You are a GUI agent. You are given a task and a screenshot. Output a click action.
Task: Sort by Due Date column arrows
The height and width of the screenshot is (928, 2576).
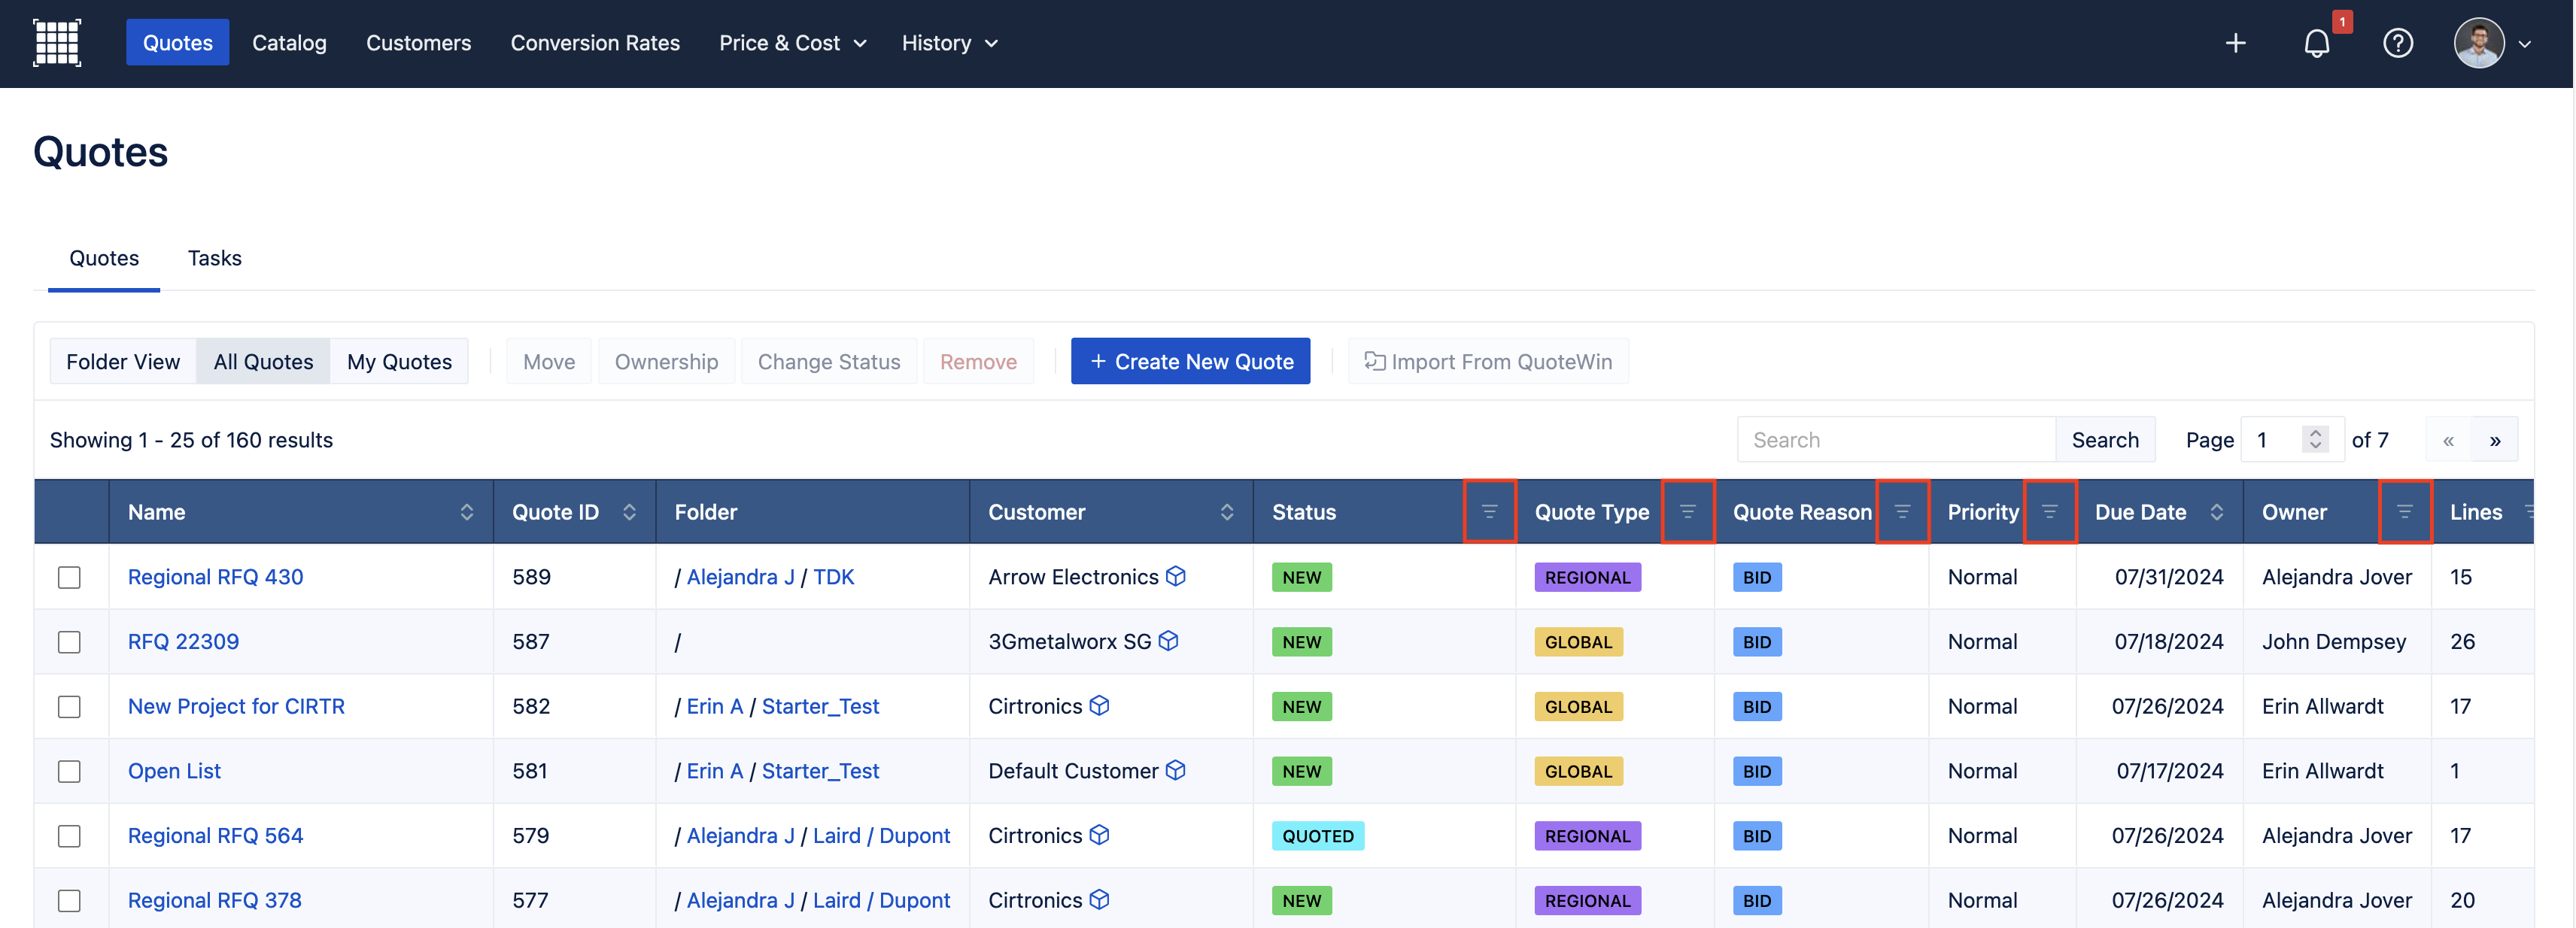(2217, 512)
